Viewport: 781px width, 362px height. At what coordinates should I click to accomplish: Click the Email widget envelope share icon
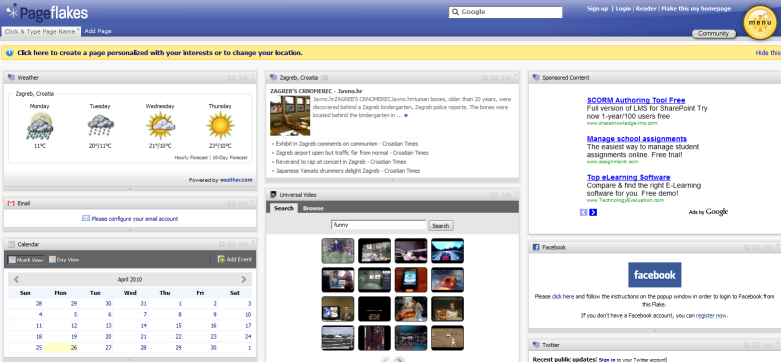[232, 203]
